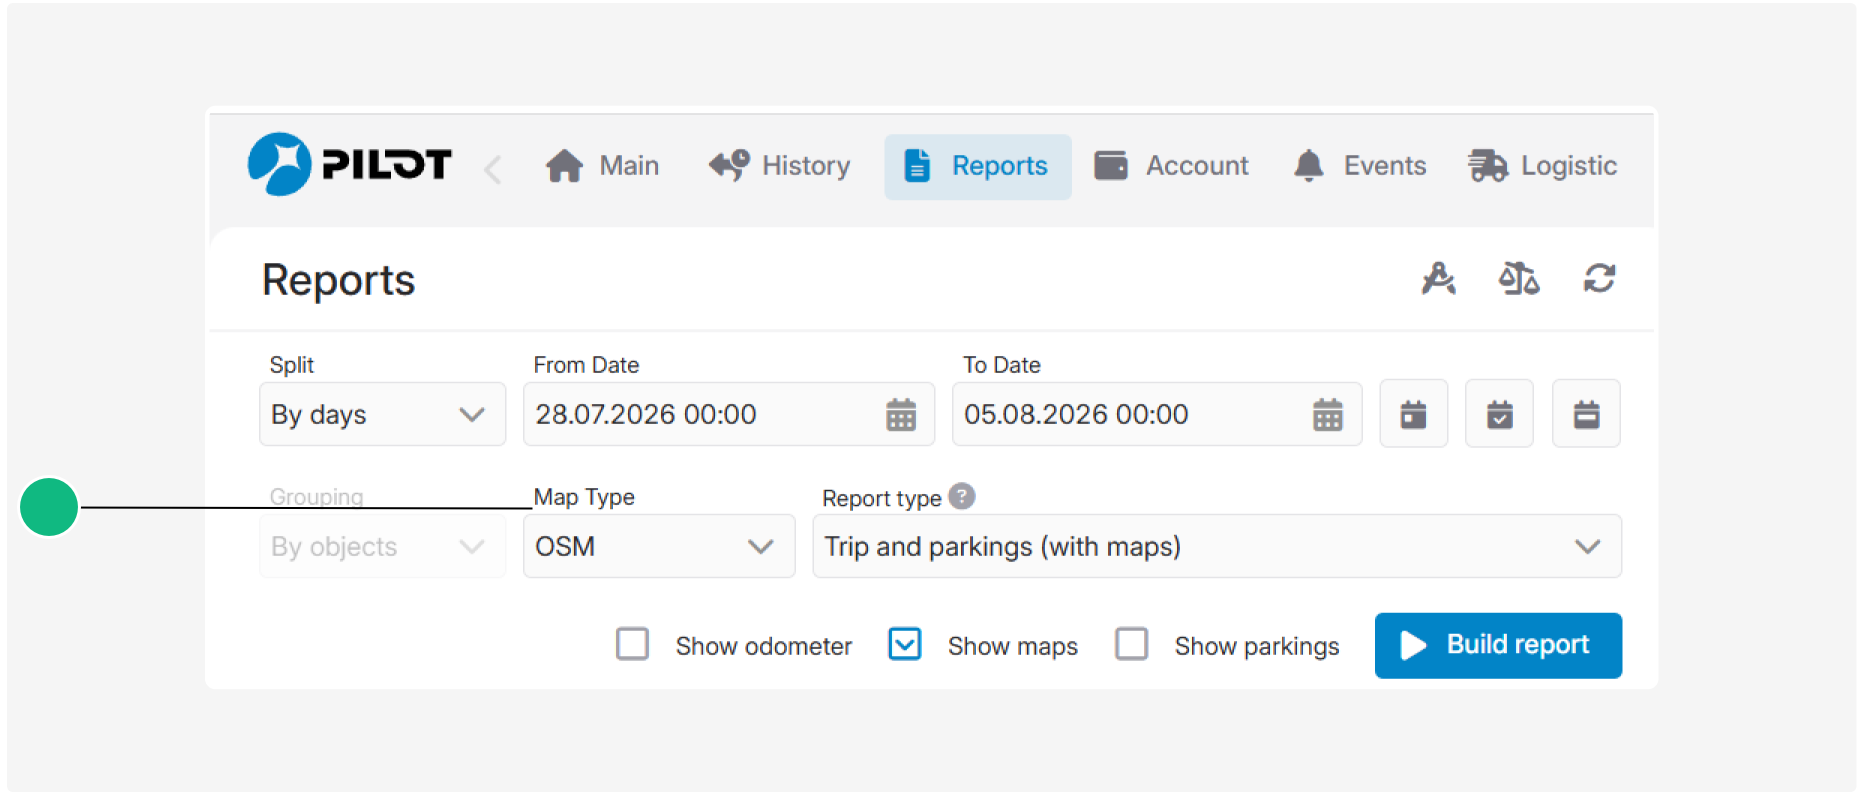
Task: Go to the Account tab
Action: click(x=1171, y=166)
